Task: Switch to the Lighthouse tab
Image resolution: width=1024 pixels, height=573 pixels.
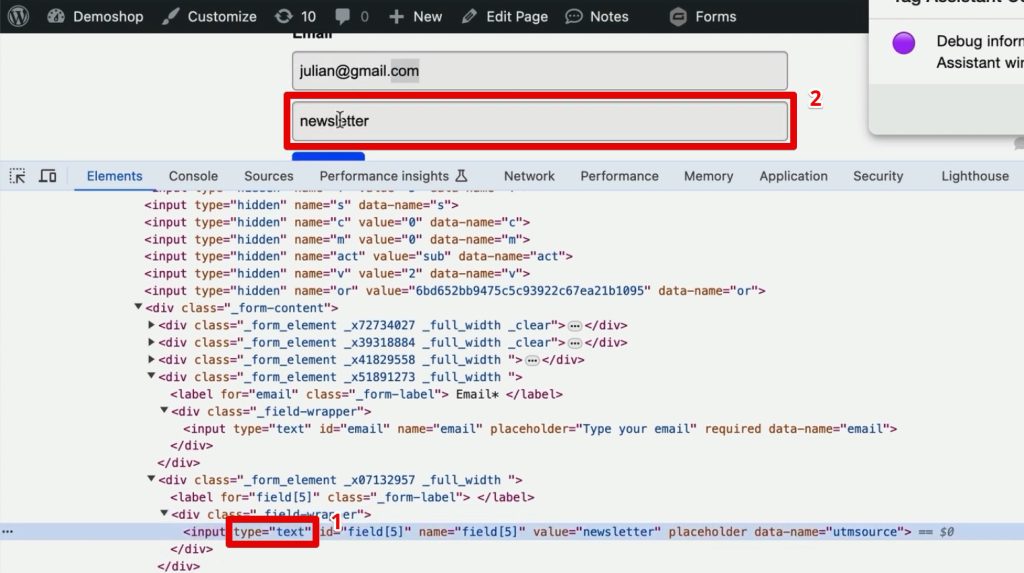Action: click(975, 176)
